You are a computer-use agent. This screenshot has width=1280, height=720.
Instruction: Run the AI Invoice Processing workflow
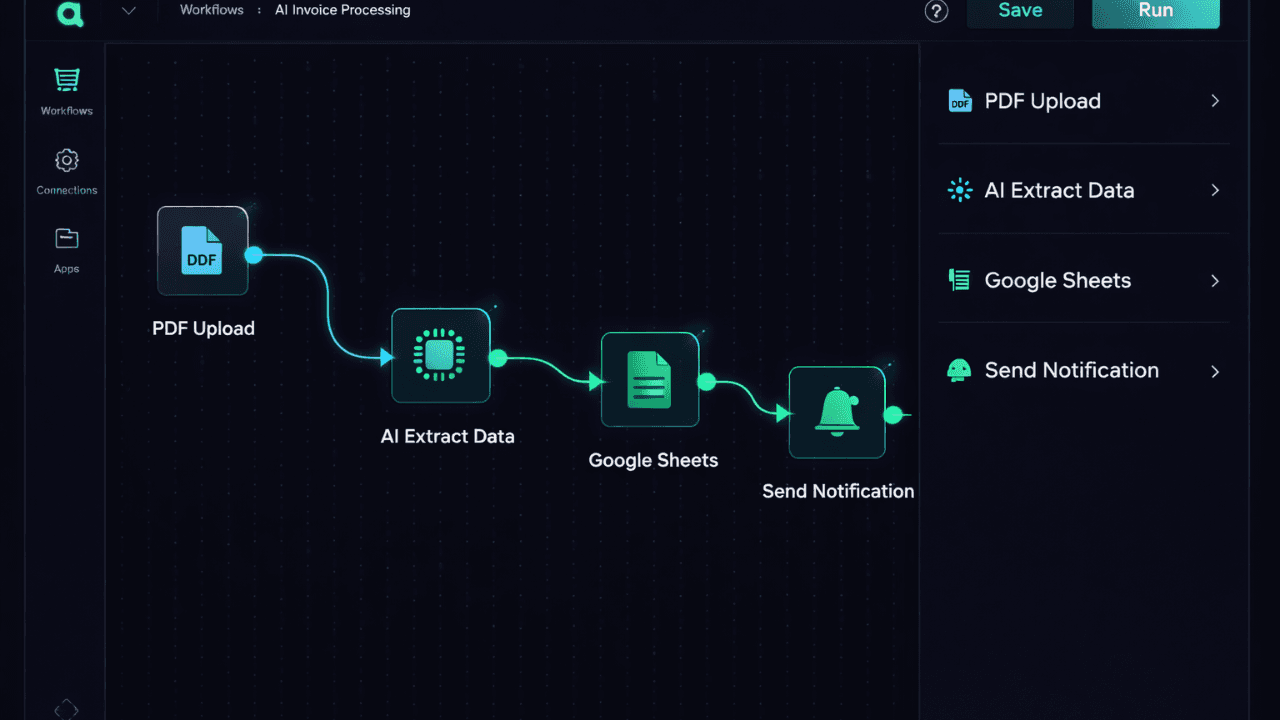point(1155,10)
